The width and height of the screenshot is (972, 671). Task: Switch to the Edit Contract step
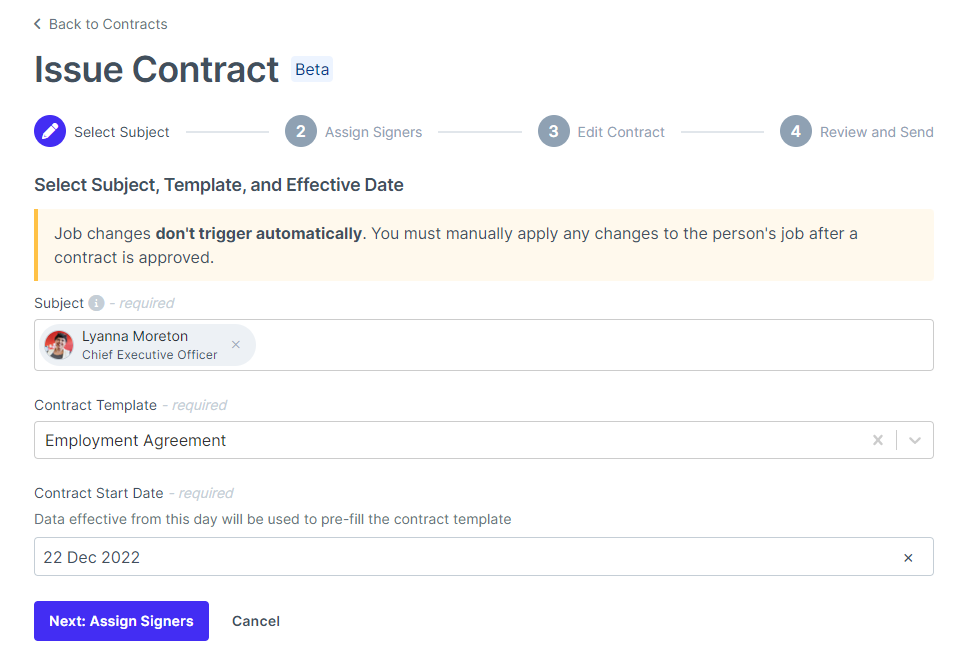[620, 131]
